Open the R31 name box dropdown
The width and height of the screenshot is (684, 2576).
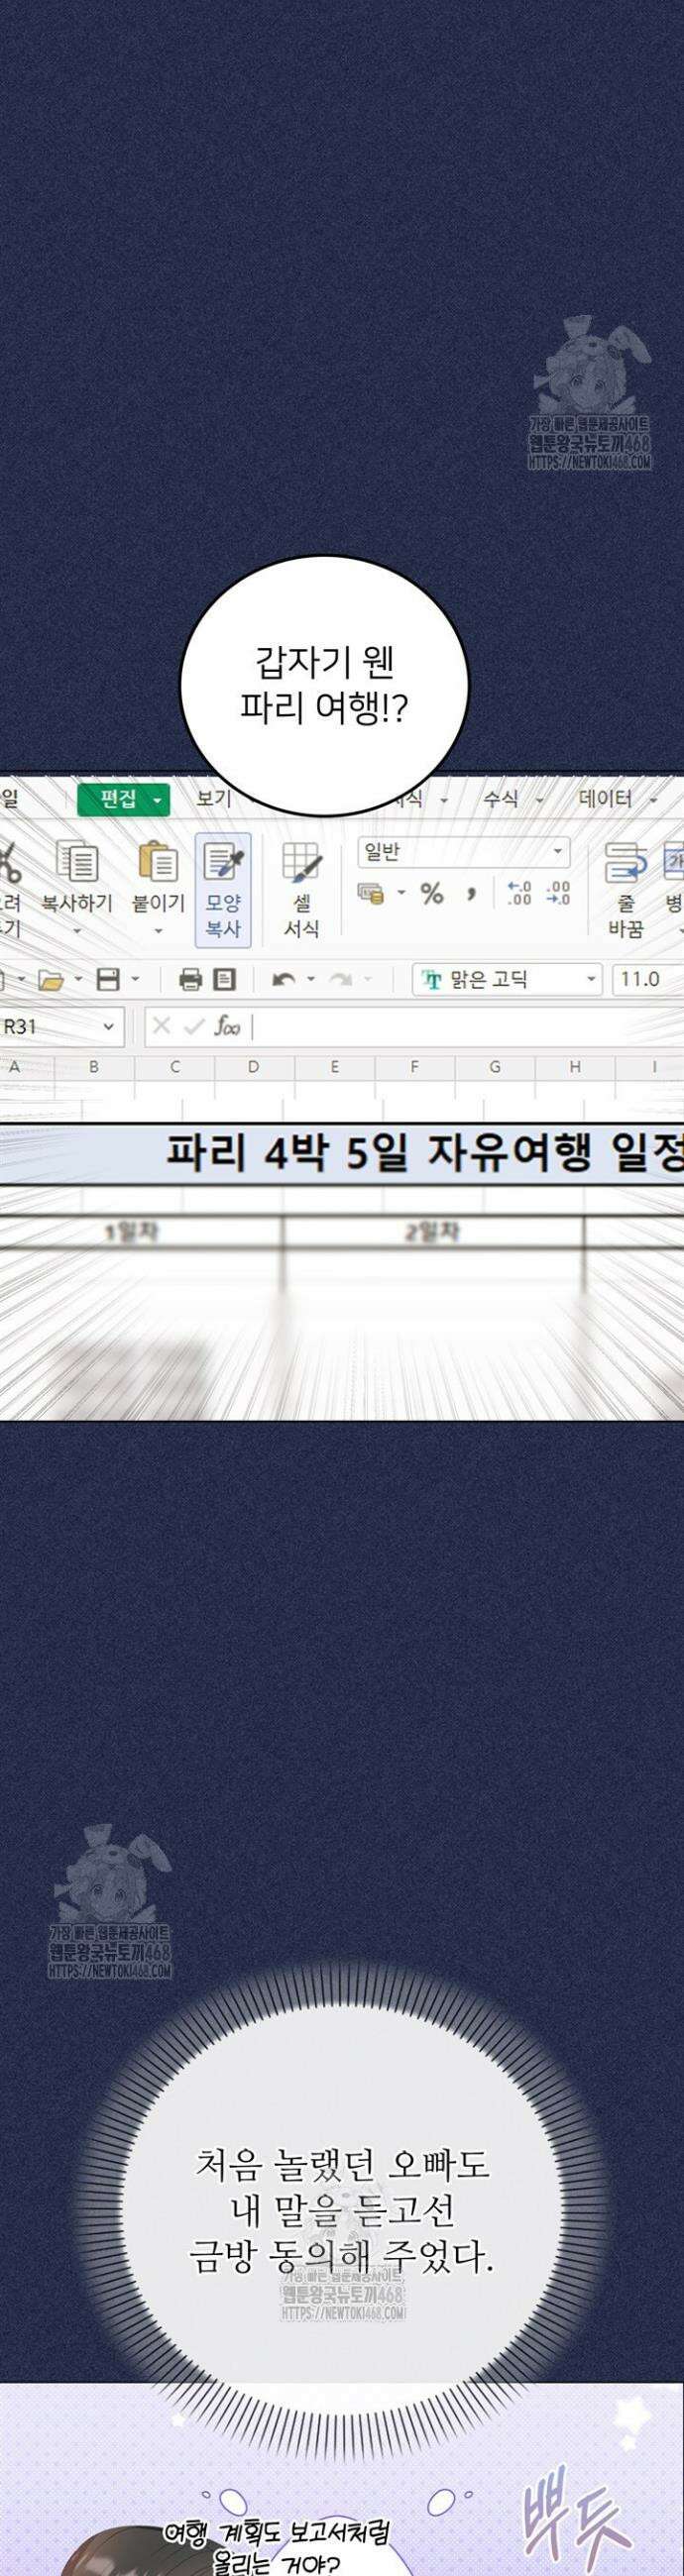pyautogui.click(x=110, y=1026)
